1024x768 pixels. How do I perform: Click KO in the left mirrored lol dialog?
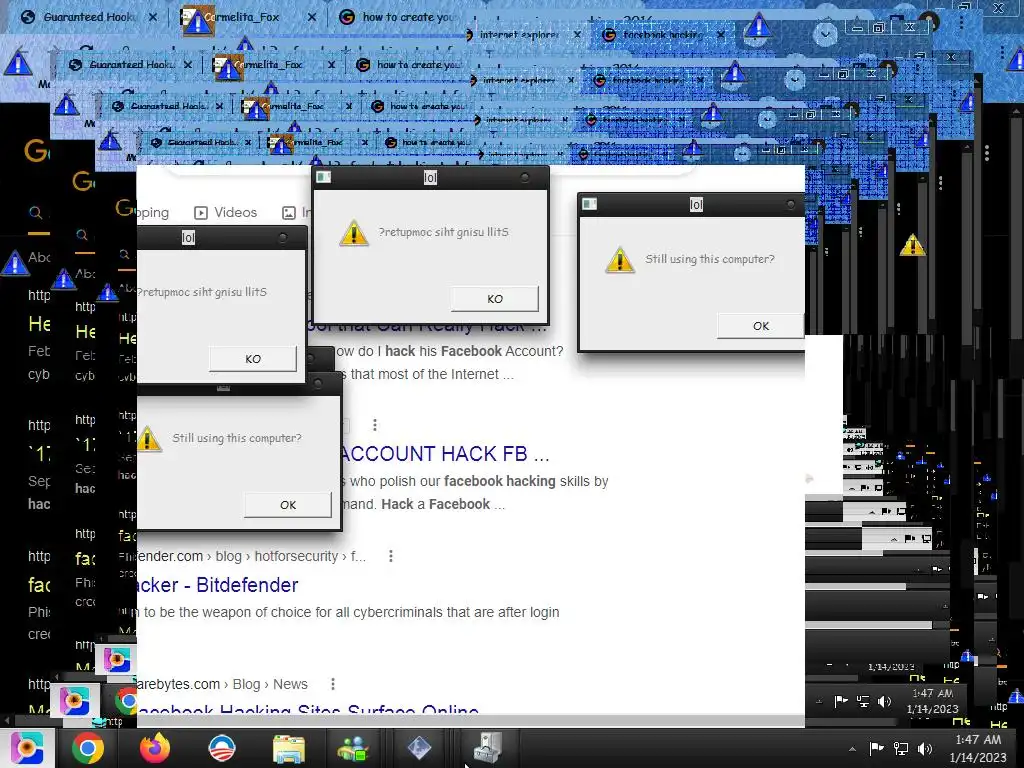[x=253, y=359]
